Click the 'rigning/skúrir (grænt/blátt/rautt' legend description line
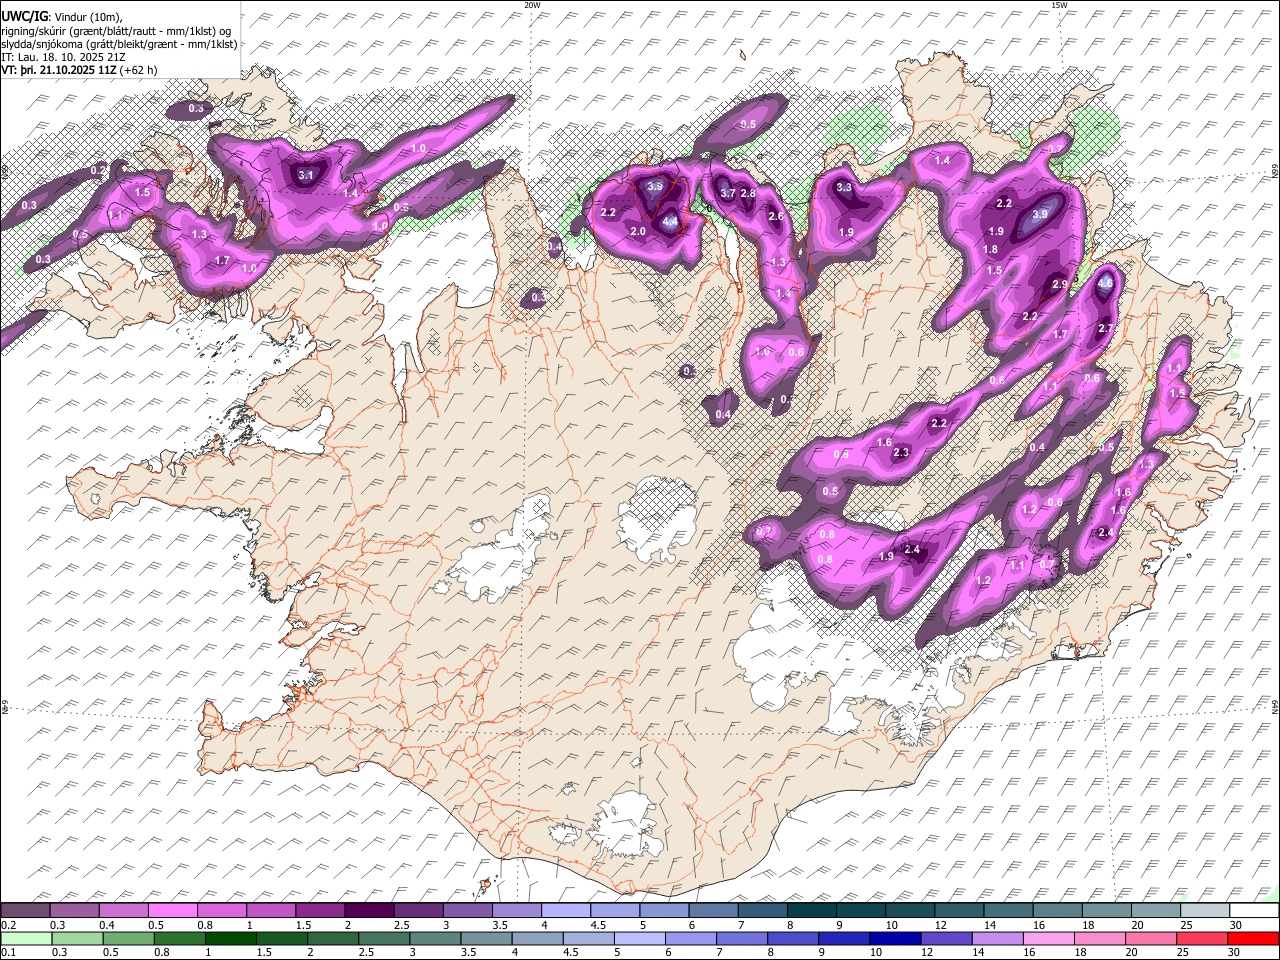1280x960 pixels. click(x=117, y=30)
